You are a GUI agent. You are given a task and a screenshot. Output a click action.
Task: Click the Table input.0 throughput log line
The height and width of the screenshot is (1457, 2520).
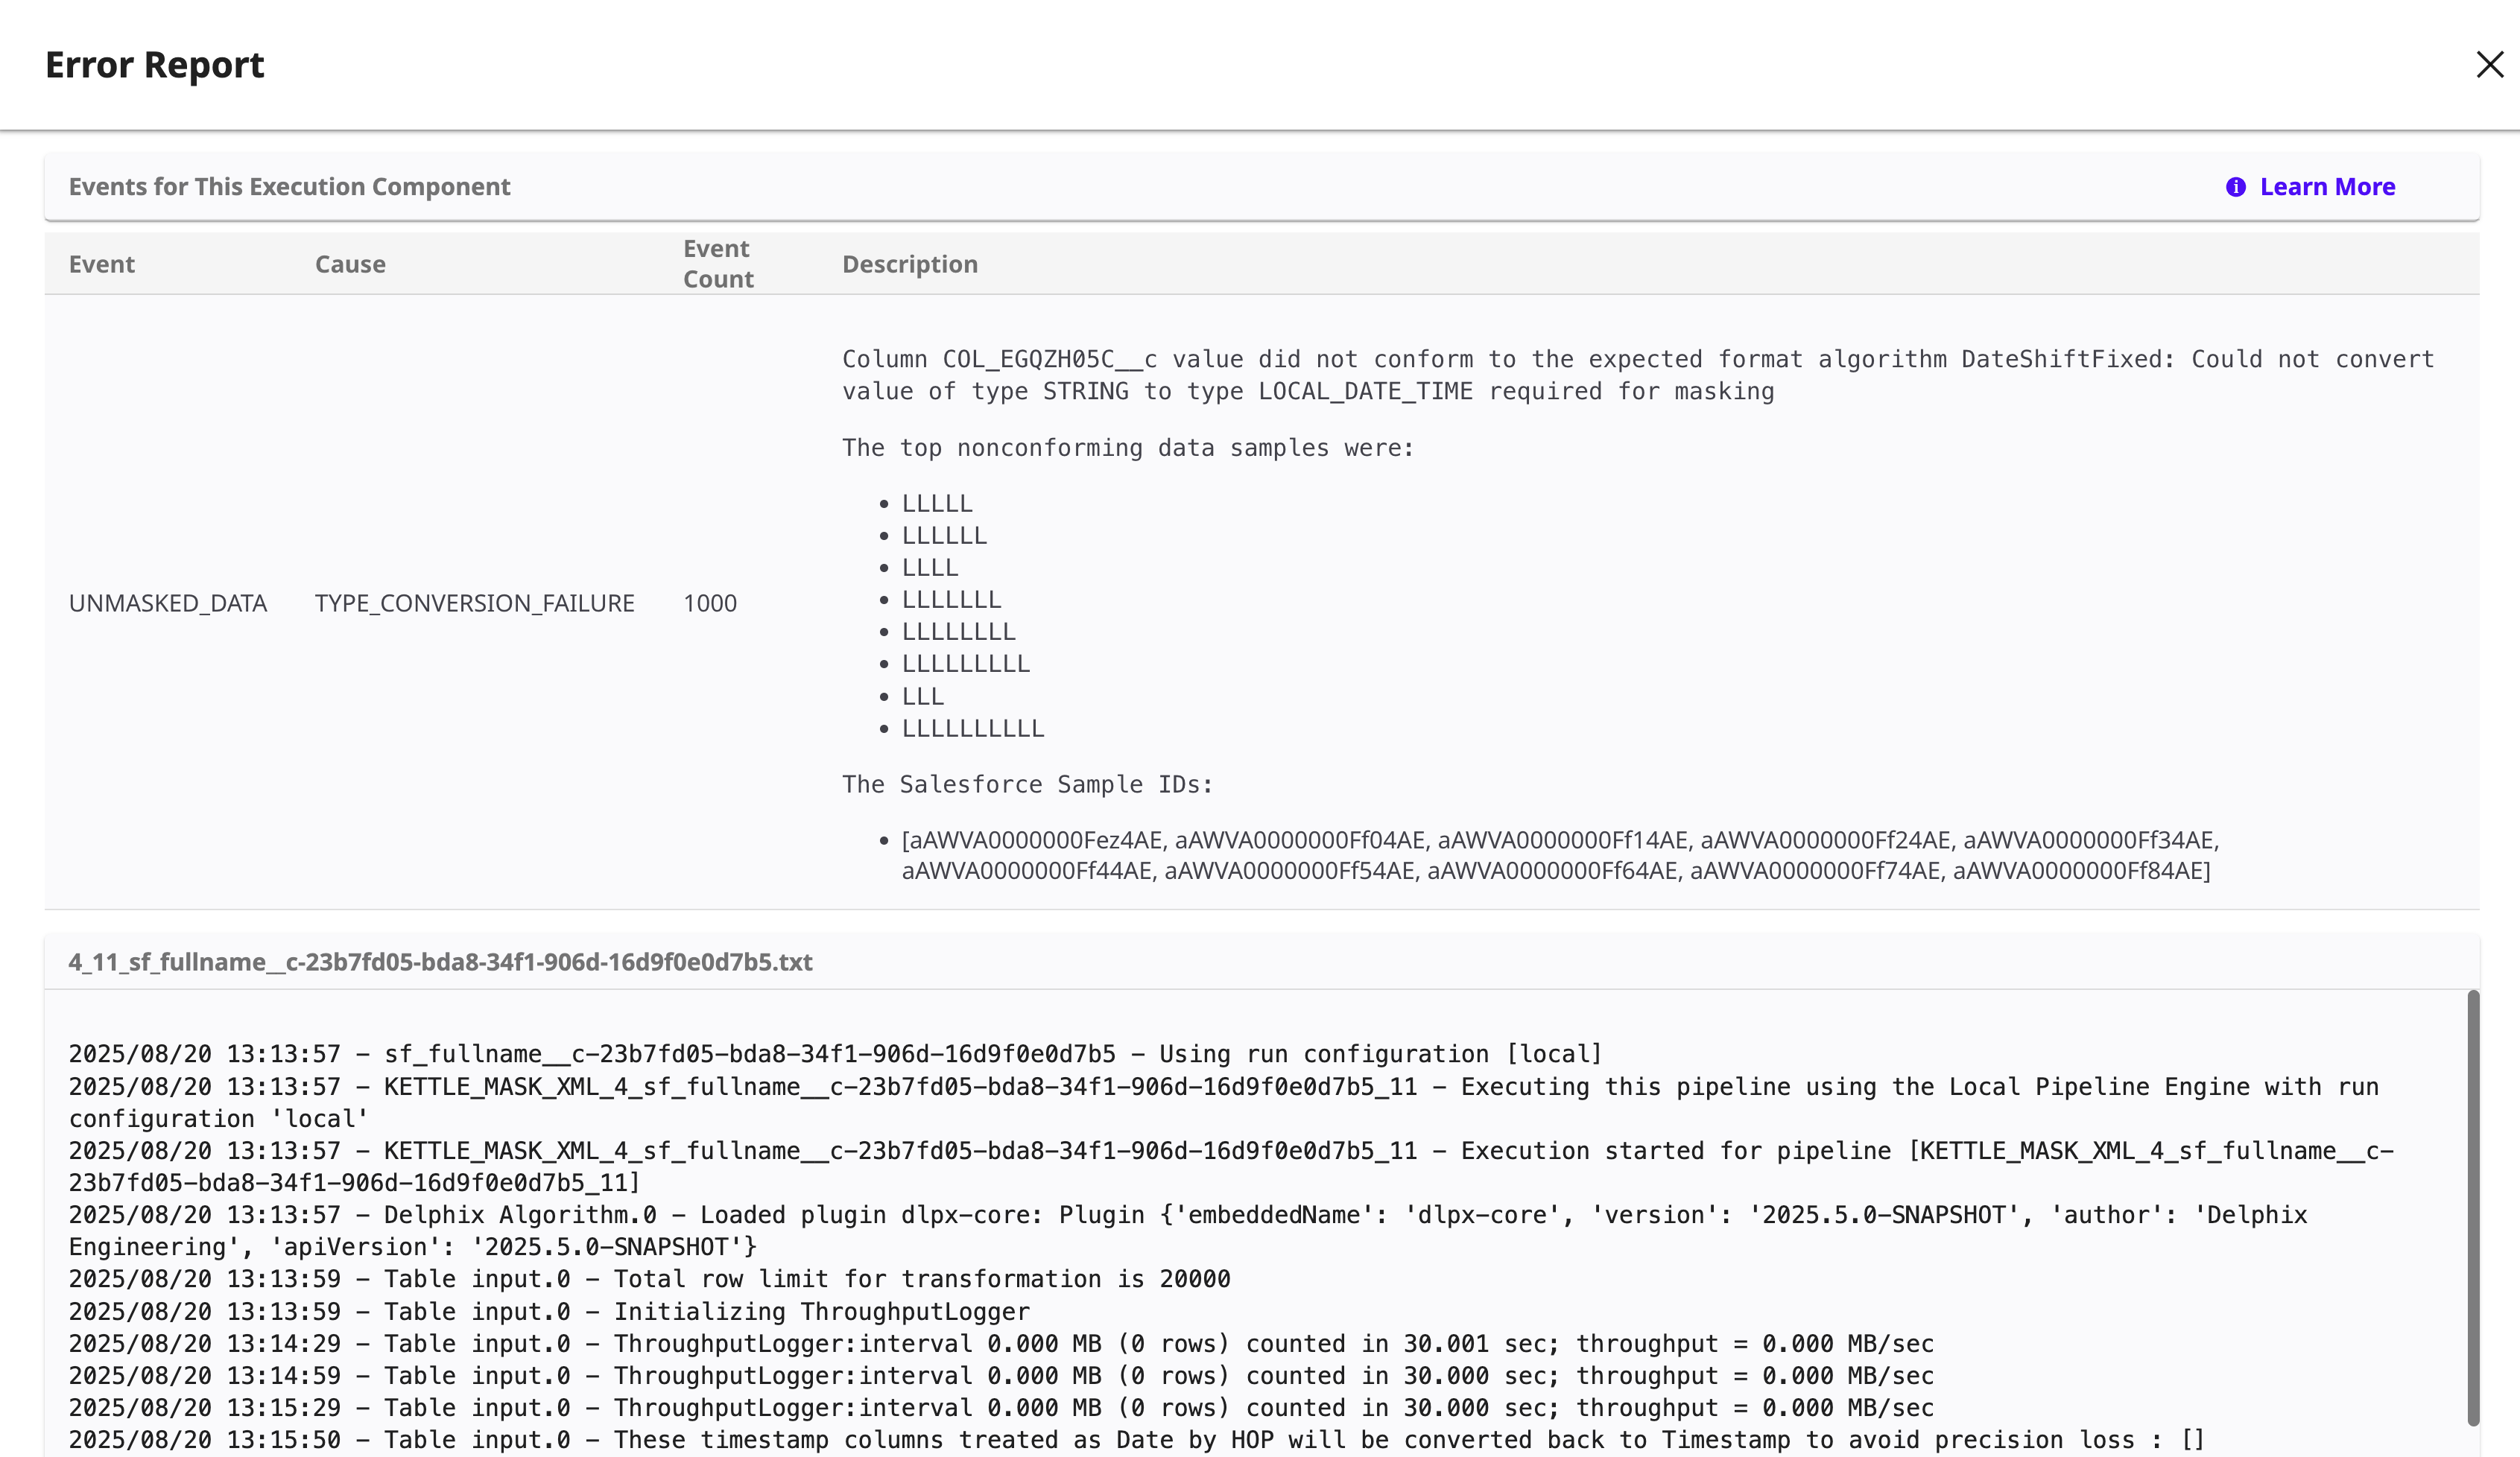pyautogui.click(x=1000, y=1343)
